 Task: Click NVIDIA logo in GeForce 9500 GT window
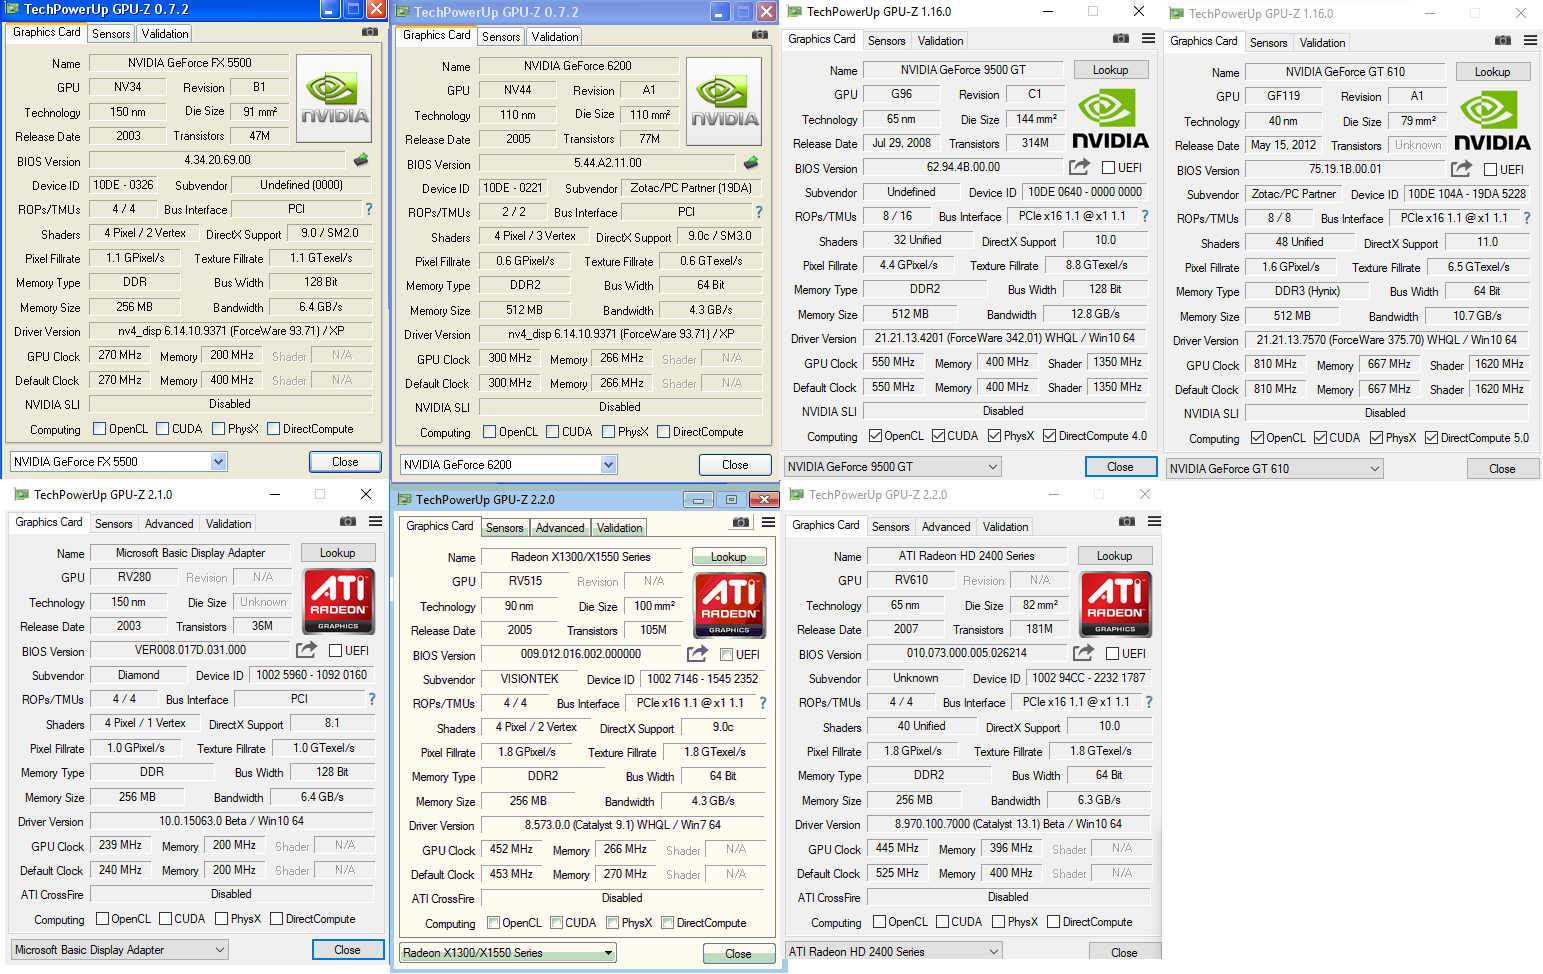pos(1110,118)
